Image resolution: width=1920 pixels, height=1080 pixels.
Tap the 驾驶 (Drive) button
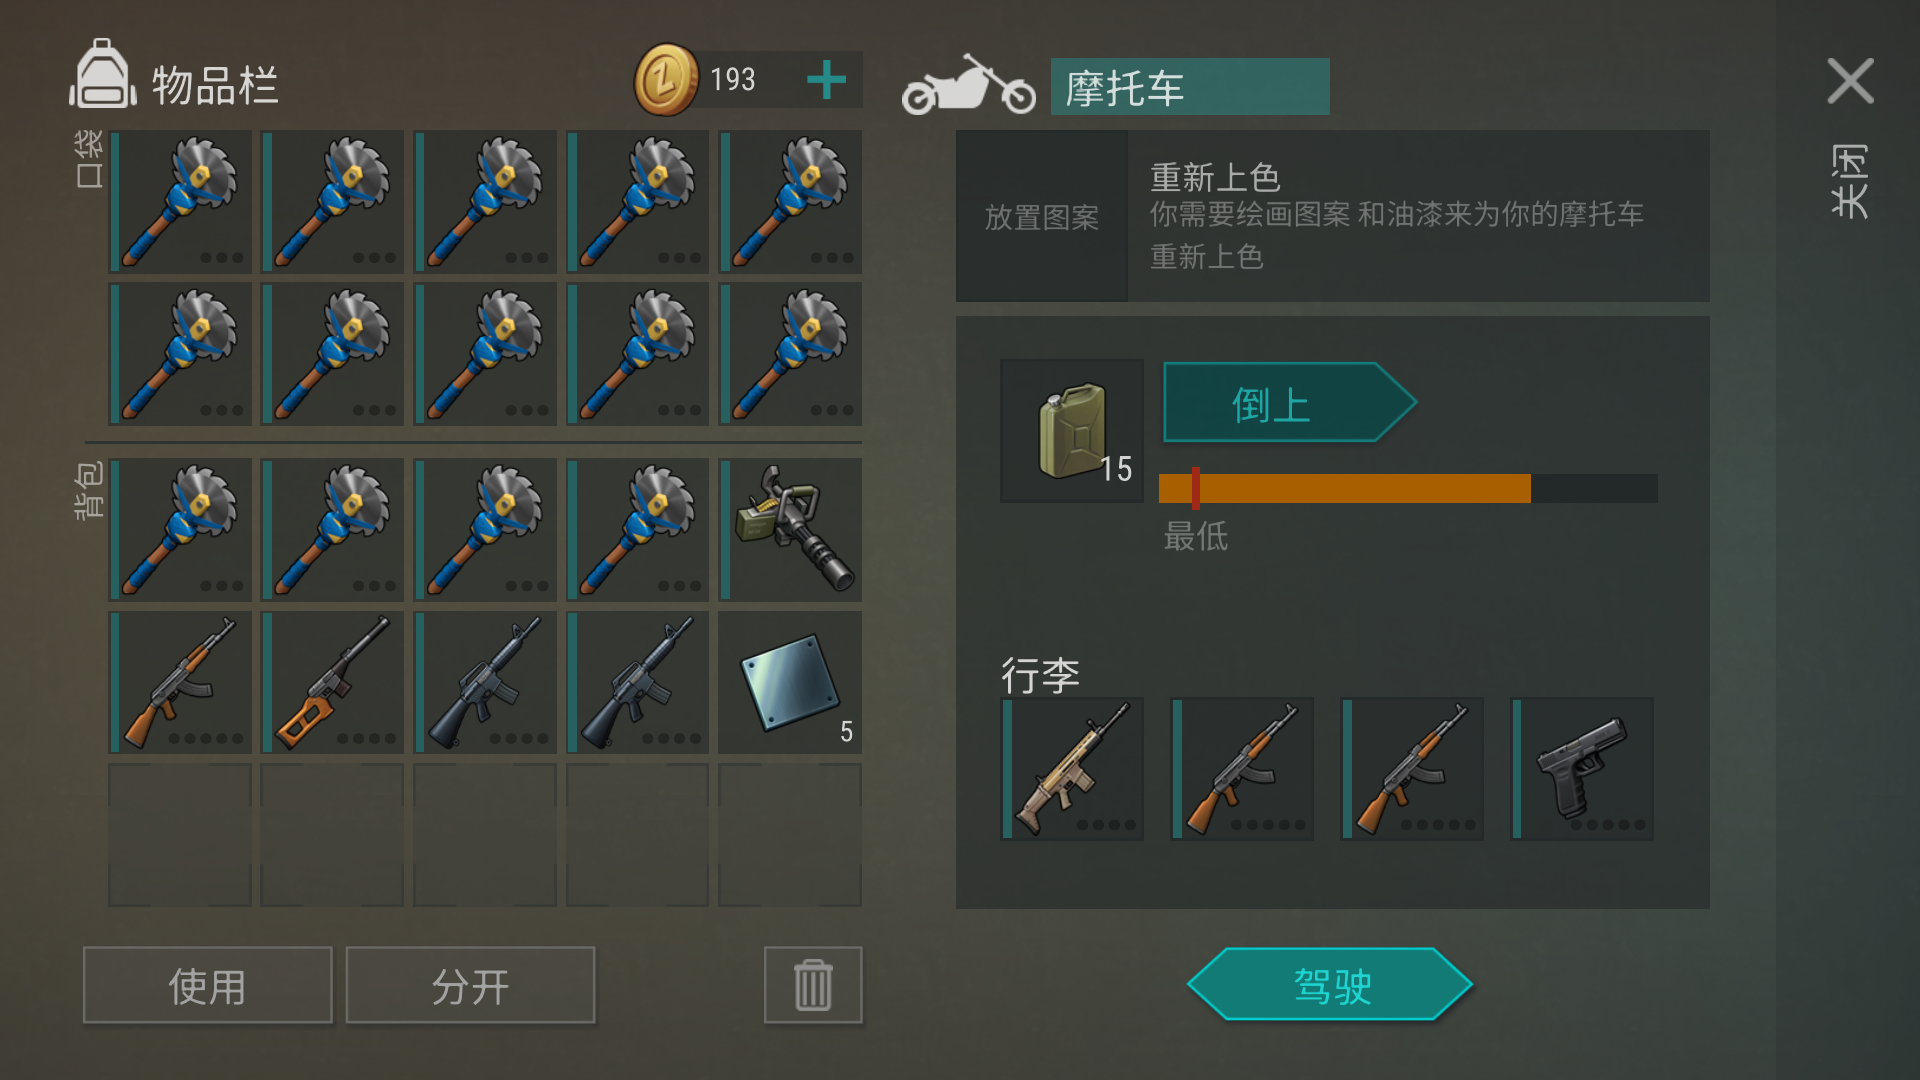click(1330, 985)
